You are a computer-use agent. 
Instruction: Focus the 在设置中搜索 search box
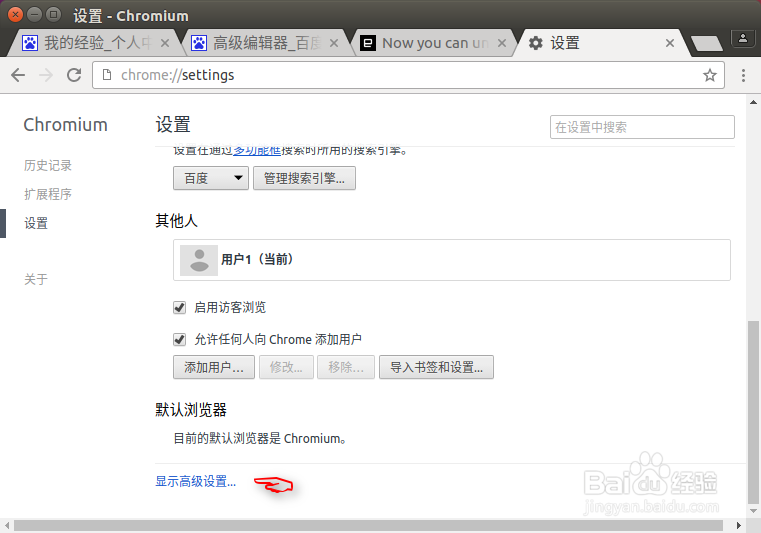[642, 127]
